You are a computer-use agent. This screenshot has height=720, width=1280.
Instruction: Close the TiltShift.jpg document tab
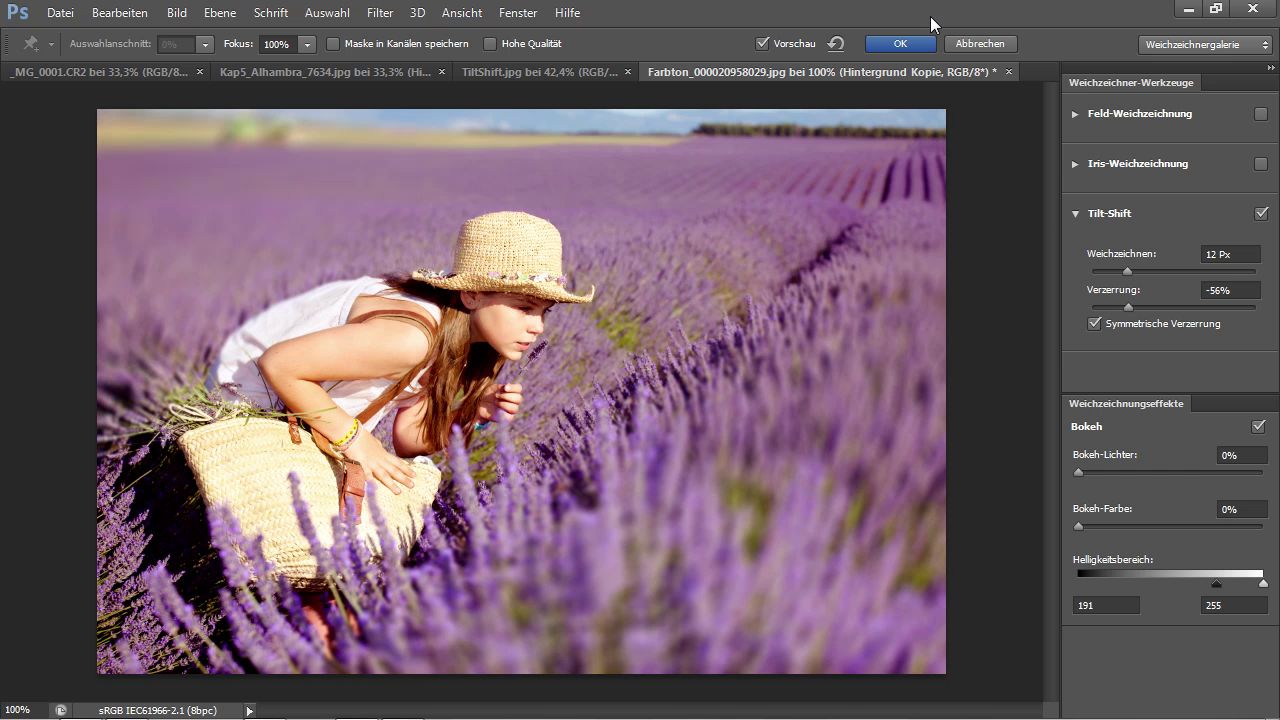click(628, 72)
